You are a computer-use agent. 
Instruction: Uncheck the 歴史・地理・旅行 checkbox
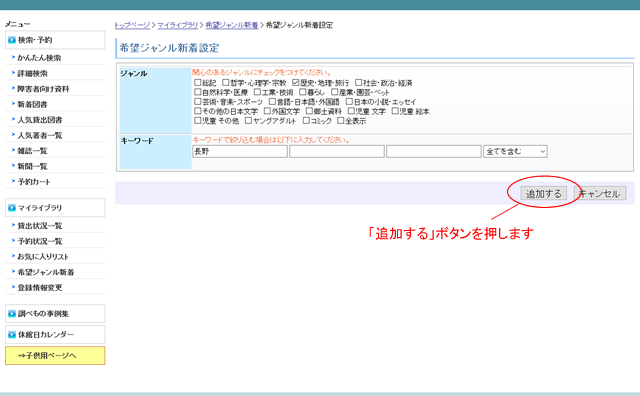[296, 82]
